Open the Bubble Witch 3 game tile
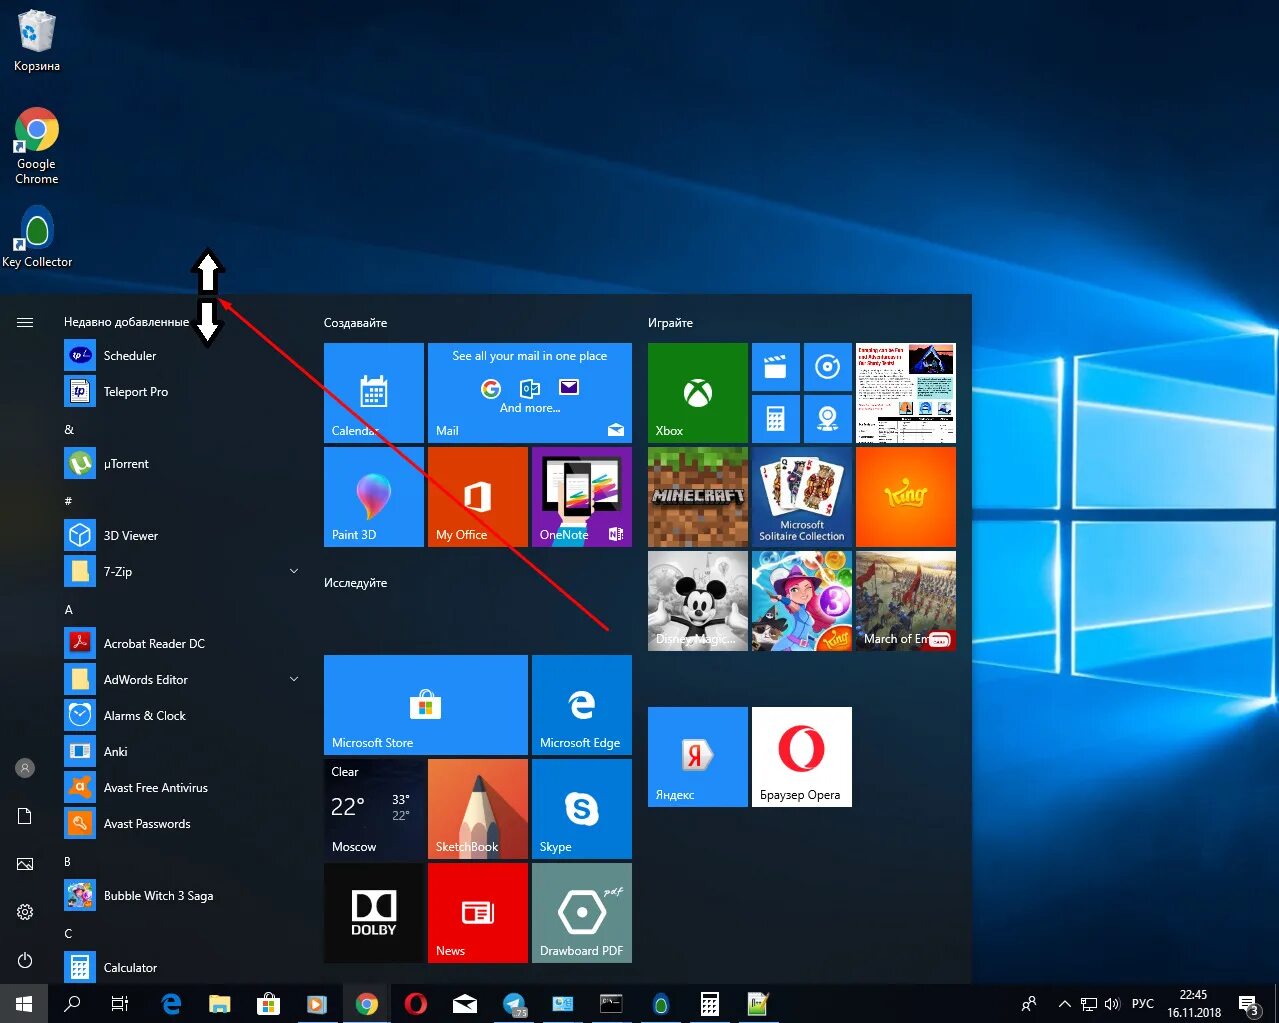1279x1023 pixels. pos(802,601)
